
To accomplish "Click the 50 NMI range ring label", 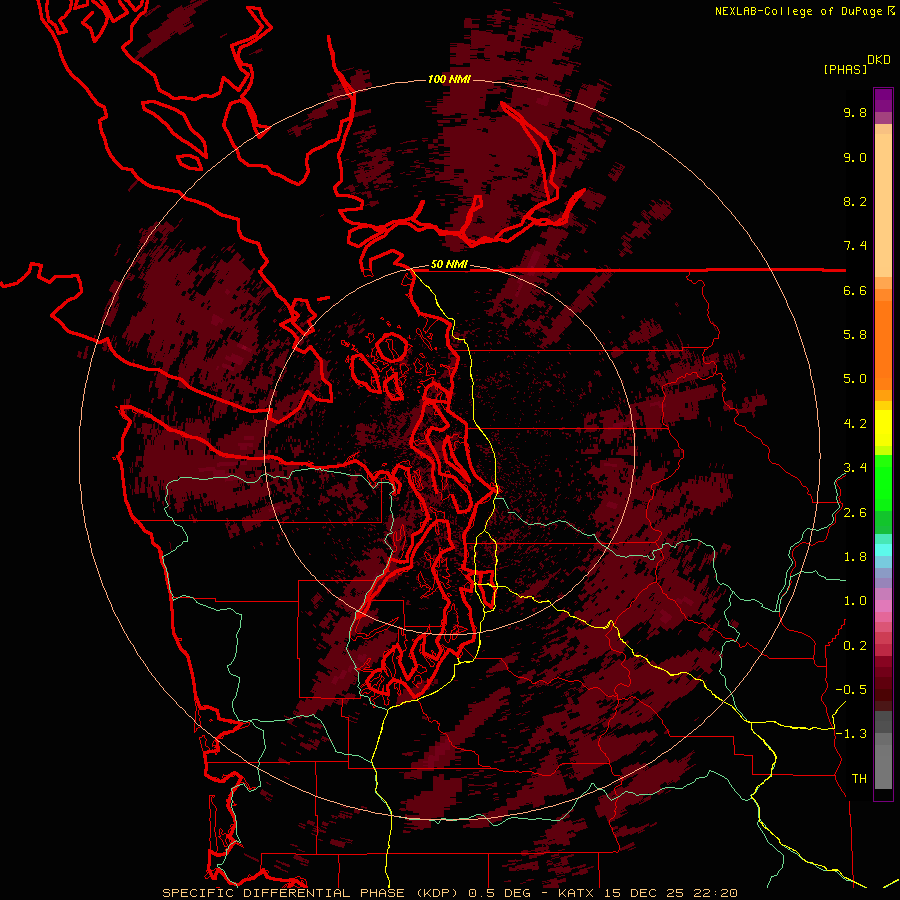I will (449, 265).
